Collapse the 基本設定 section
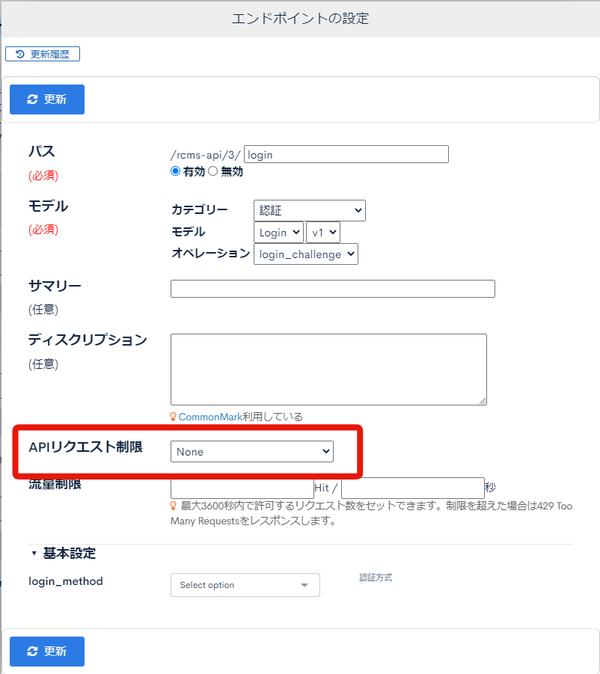Image resolution: width=600 pixels, height=674 pixels. click(64, 553)
